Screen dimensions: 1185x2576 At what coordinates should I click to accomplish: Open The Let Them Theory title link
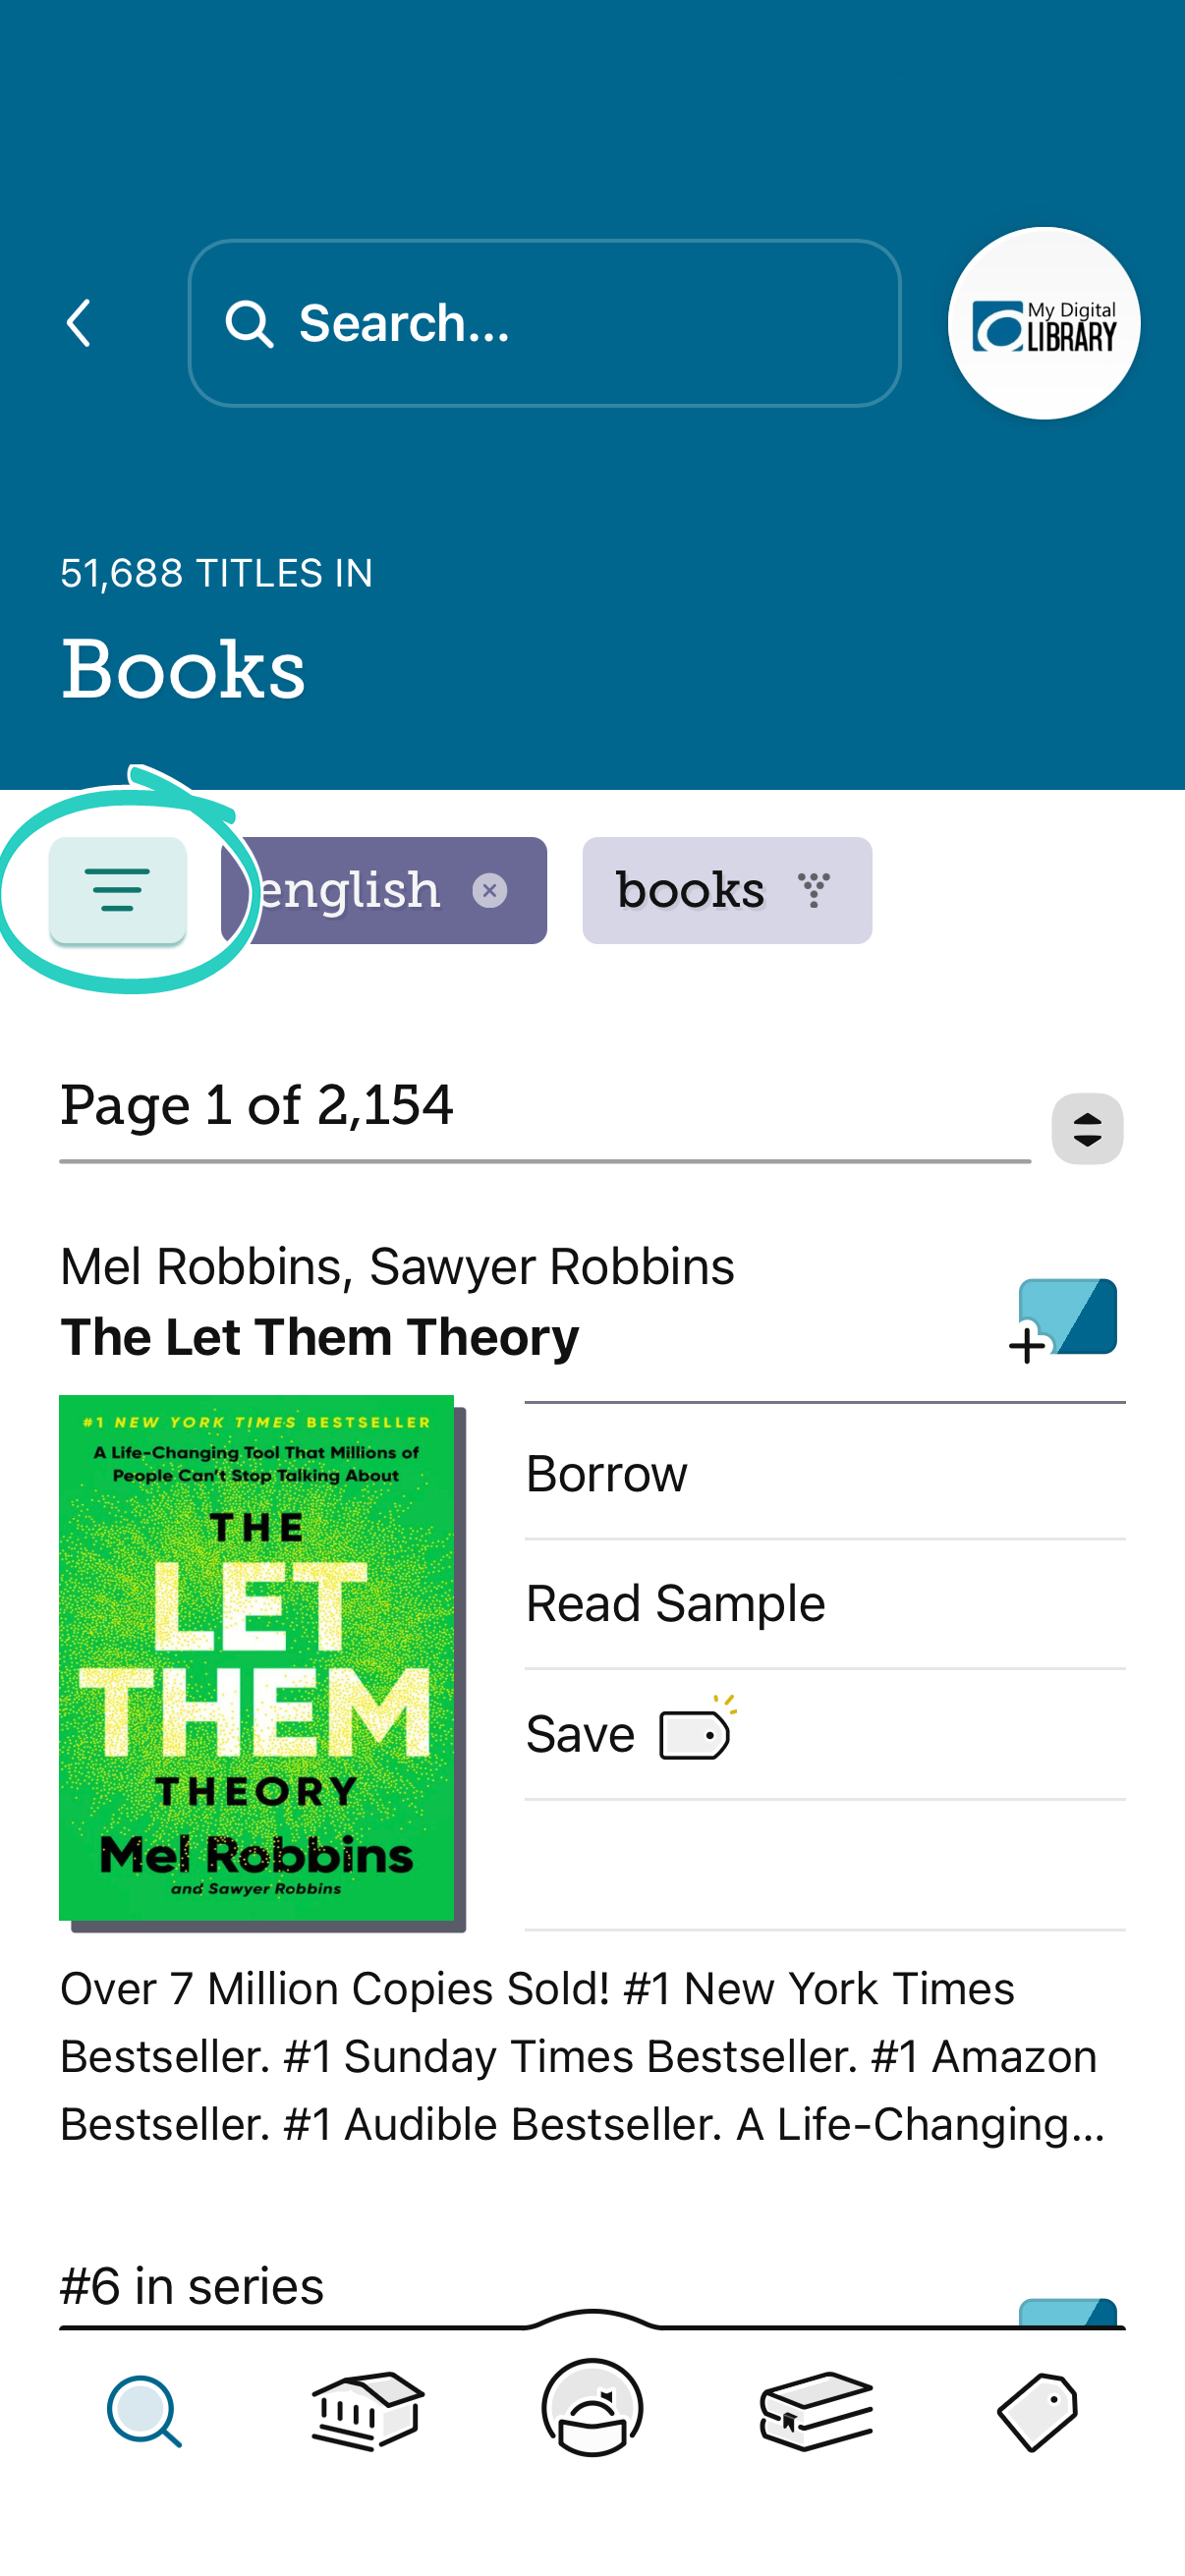click(320, 1337)
